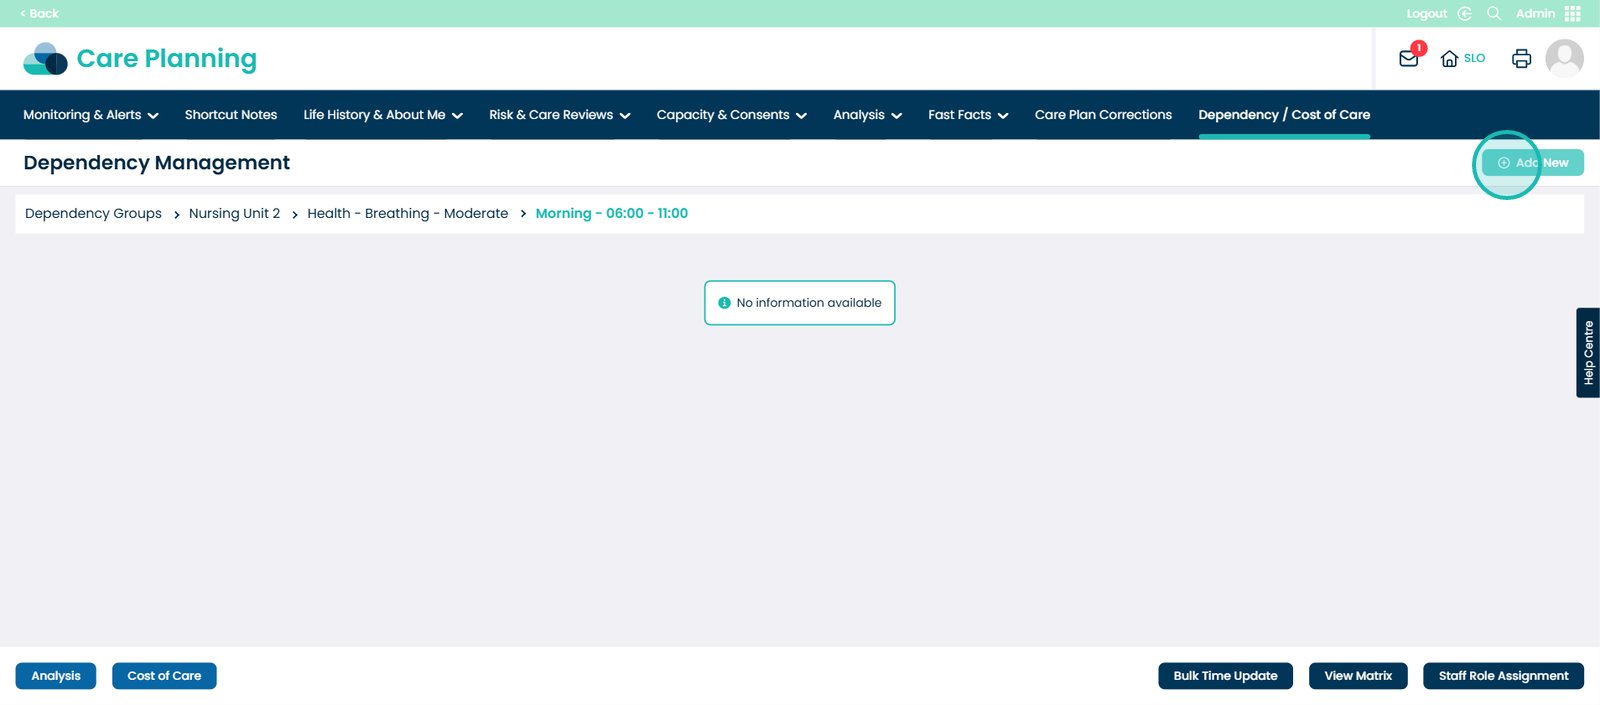Click the Add New button
The height and width of the screenshot is (705, 1600).
point(1532,163)
